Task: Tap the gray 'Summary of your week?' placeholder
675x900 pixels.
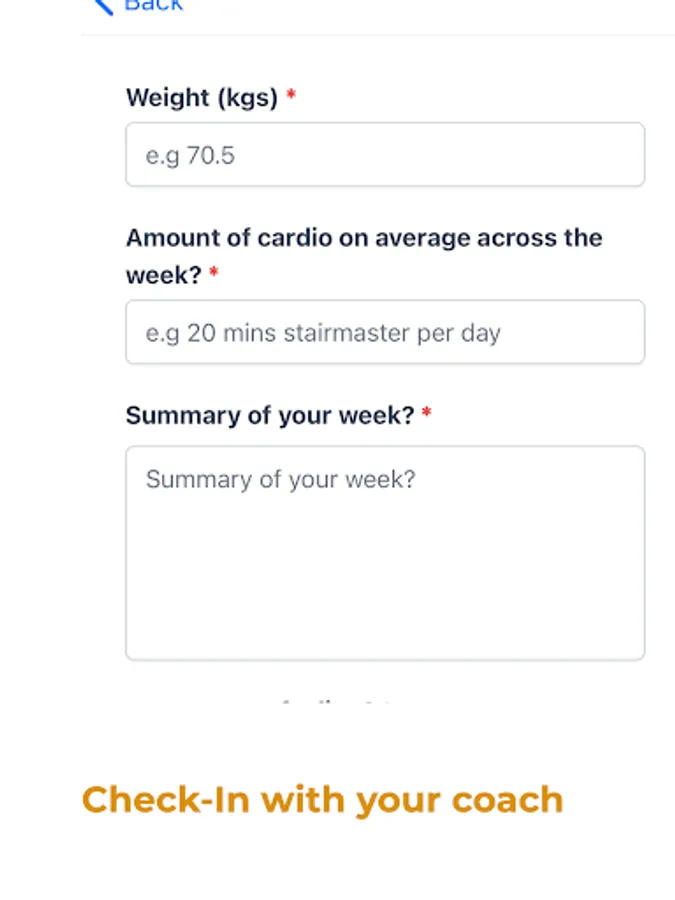Action: click(x=280, y=479)
